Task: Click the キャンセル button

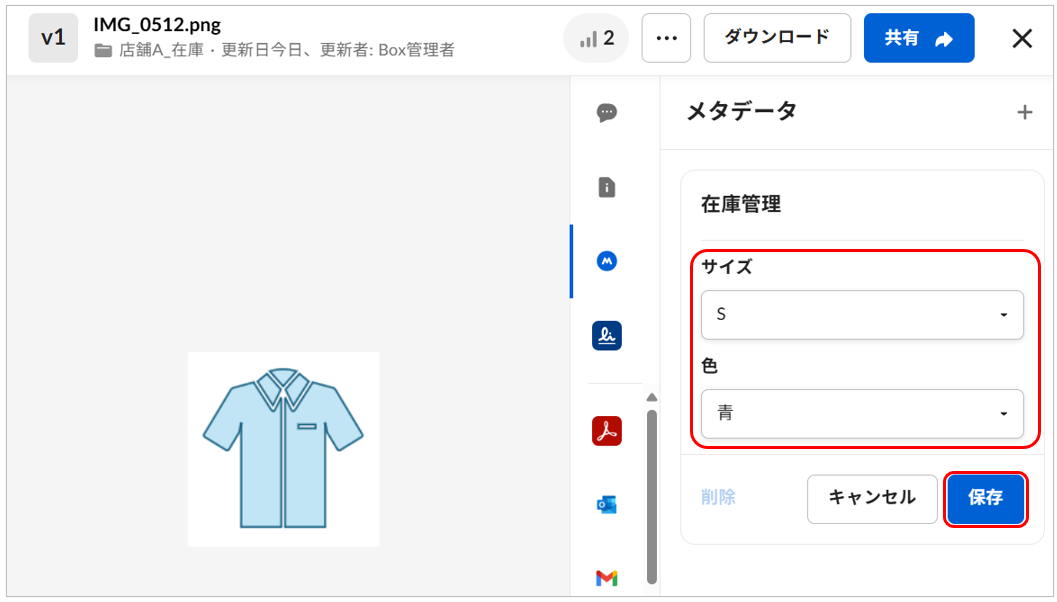Action: point(872,498)
